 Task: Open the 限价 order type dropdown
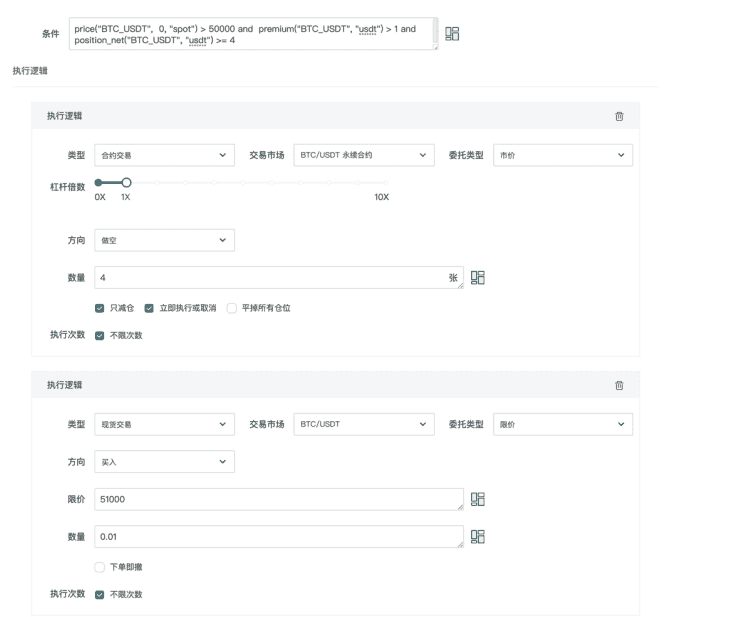[563, 424]
